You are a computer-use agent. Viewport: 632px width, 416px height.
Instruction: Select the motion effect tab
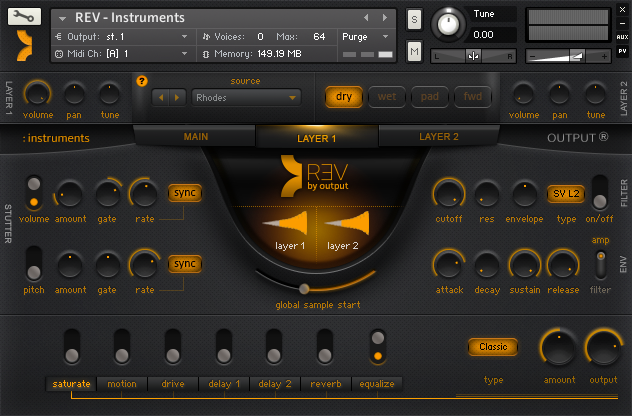(x=122, y=384)
